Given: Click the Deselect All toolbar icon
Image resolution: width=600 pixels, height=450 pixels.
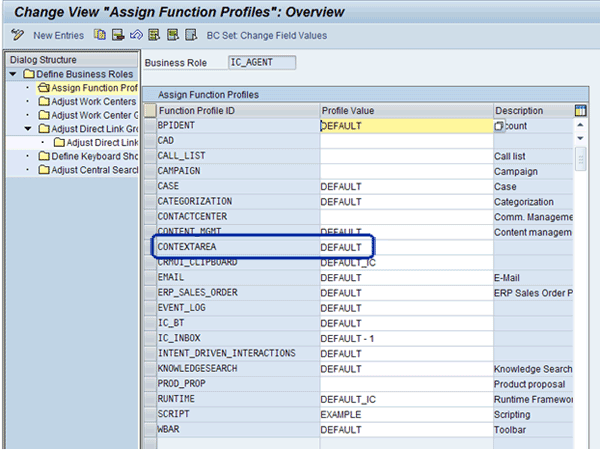Looking at the screenshot, I should 191,35.
